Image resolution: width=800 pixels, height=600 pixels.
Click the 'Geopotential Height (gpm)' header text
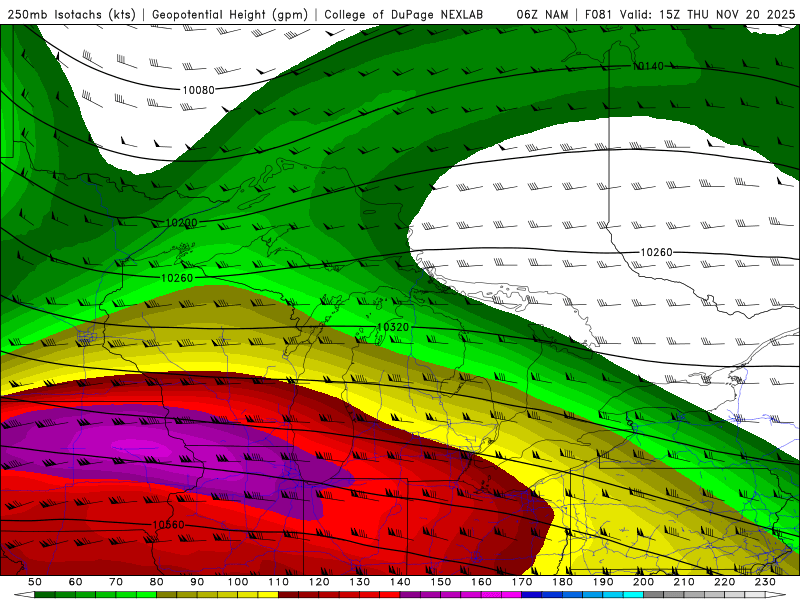coord(230,15)
